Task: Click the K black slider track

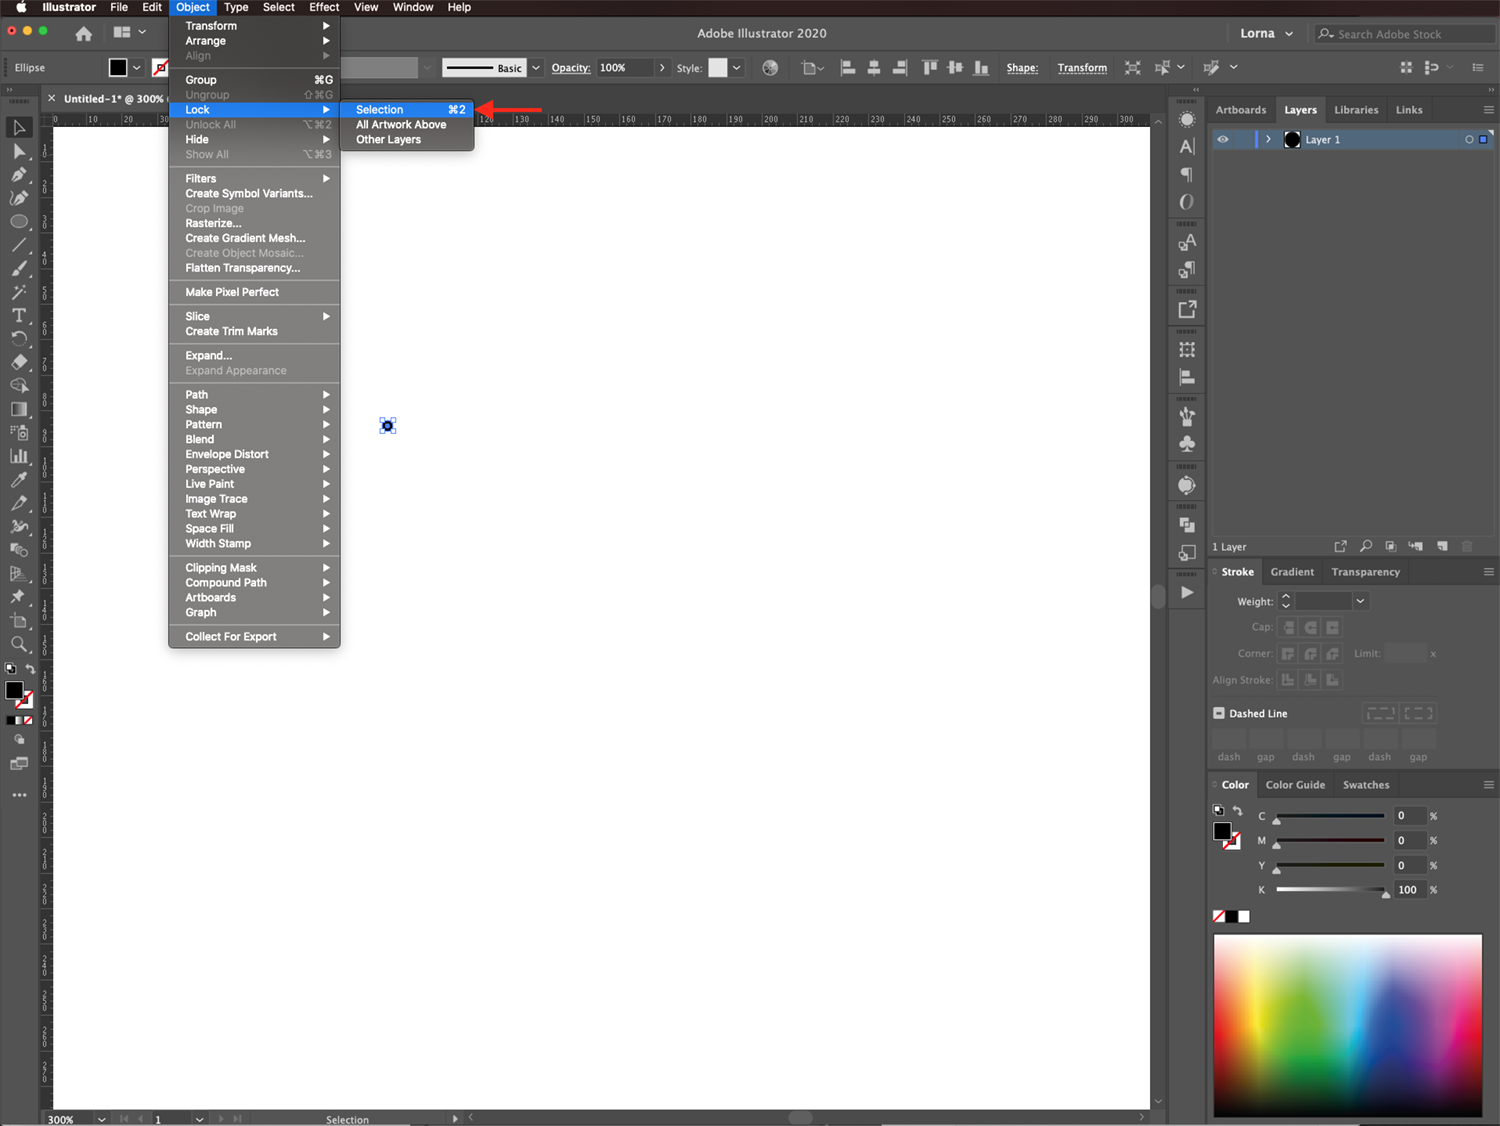Action: pos(1331,889)
